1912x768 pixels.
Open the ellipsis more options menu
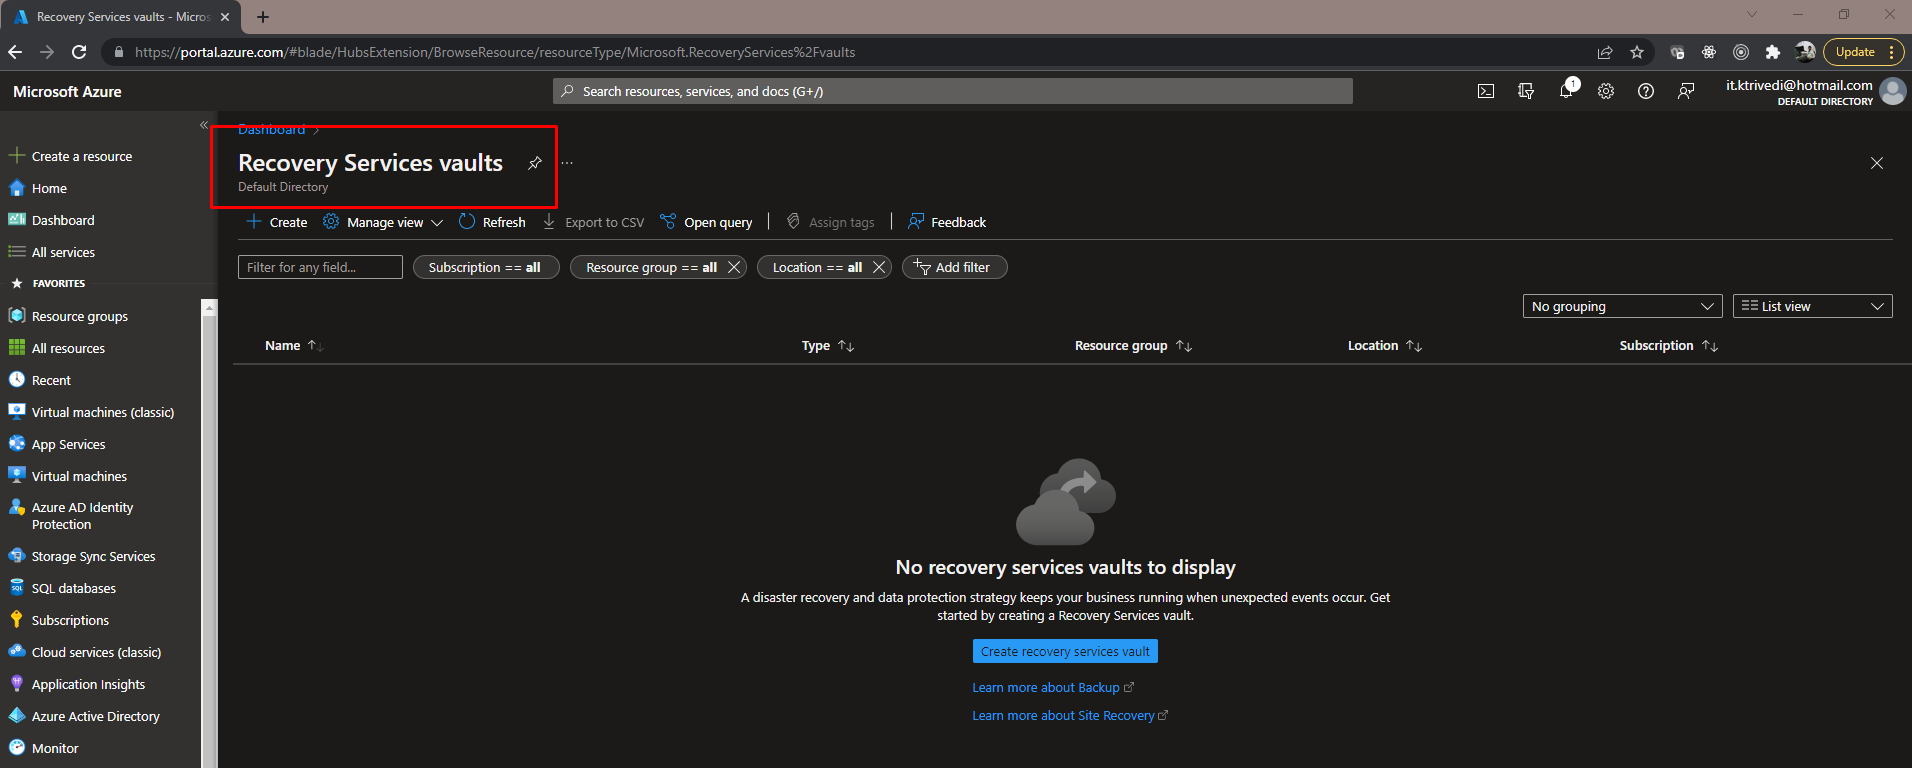[567, 163]
